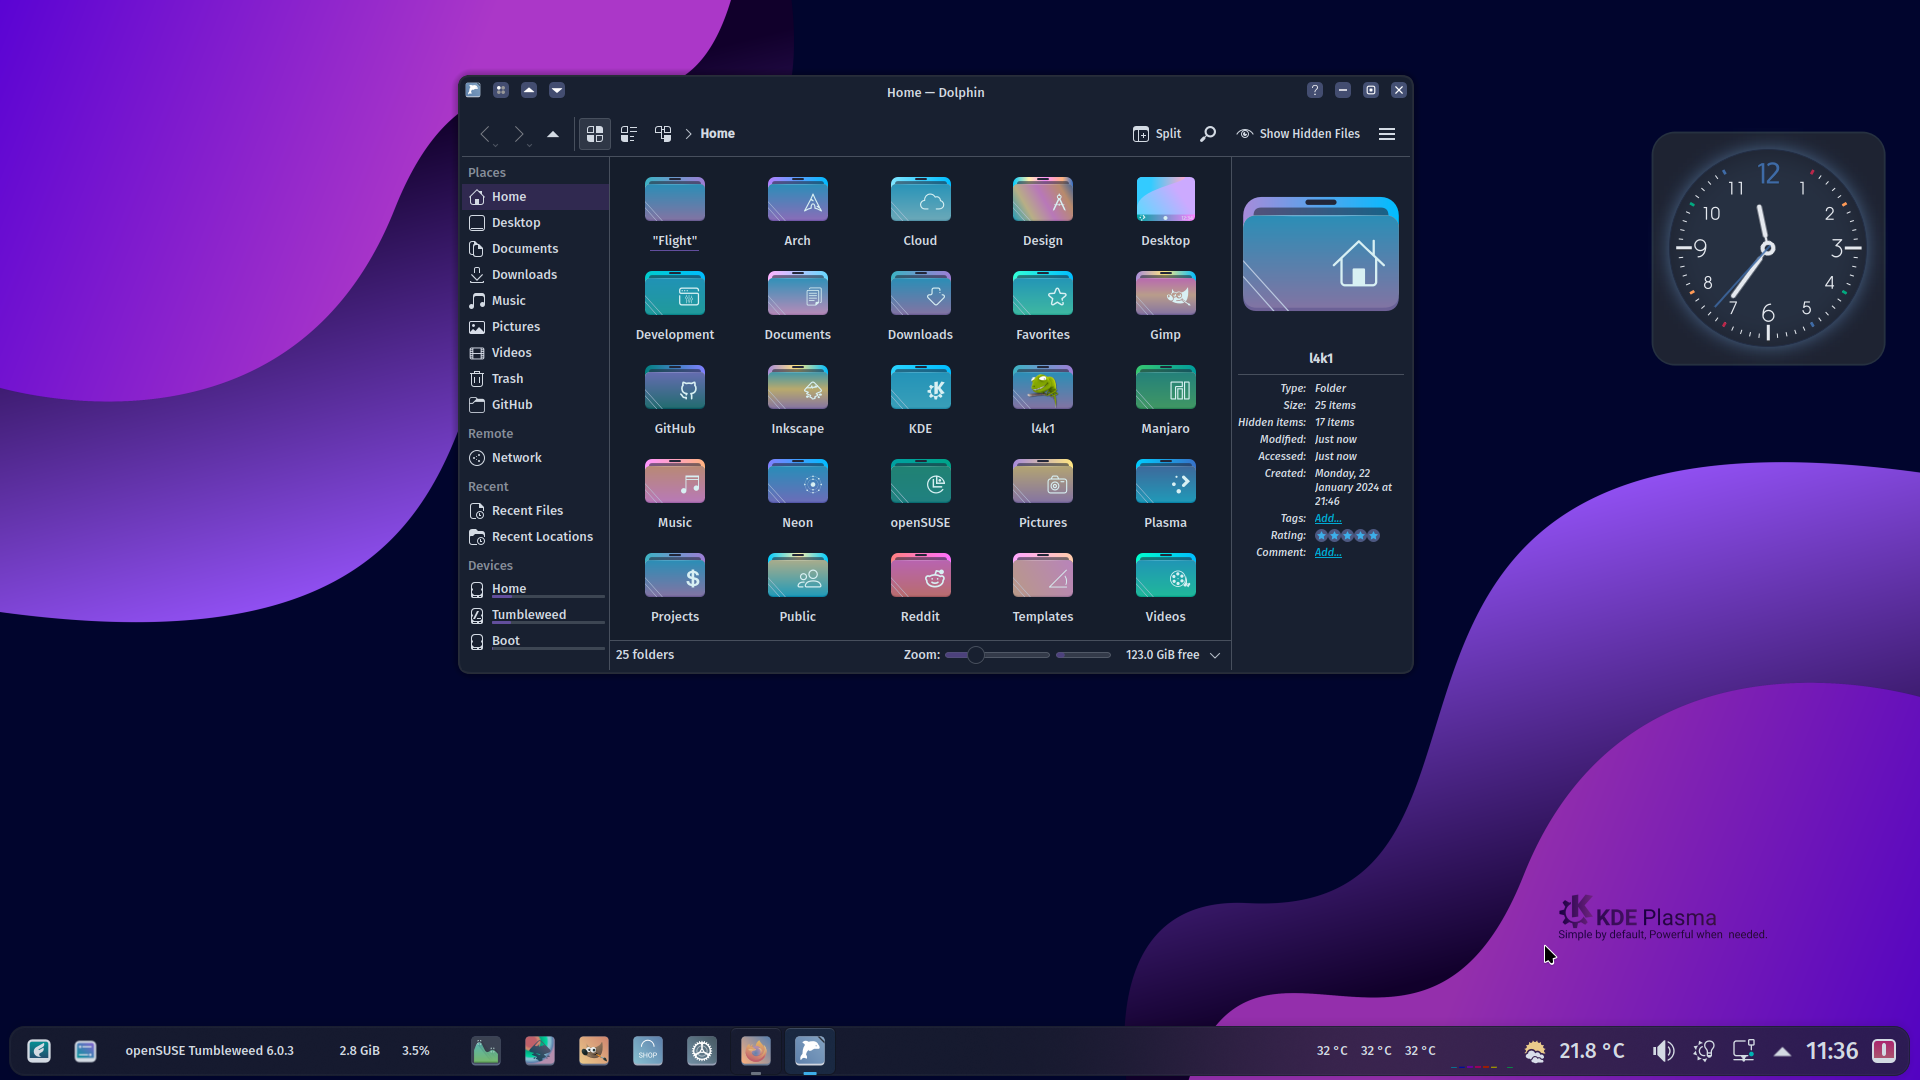1920x1080 pixels.
Task: Select the Plasma folder icon
Action: (1165, 482)
